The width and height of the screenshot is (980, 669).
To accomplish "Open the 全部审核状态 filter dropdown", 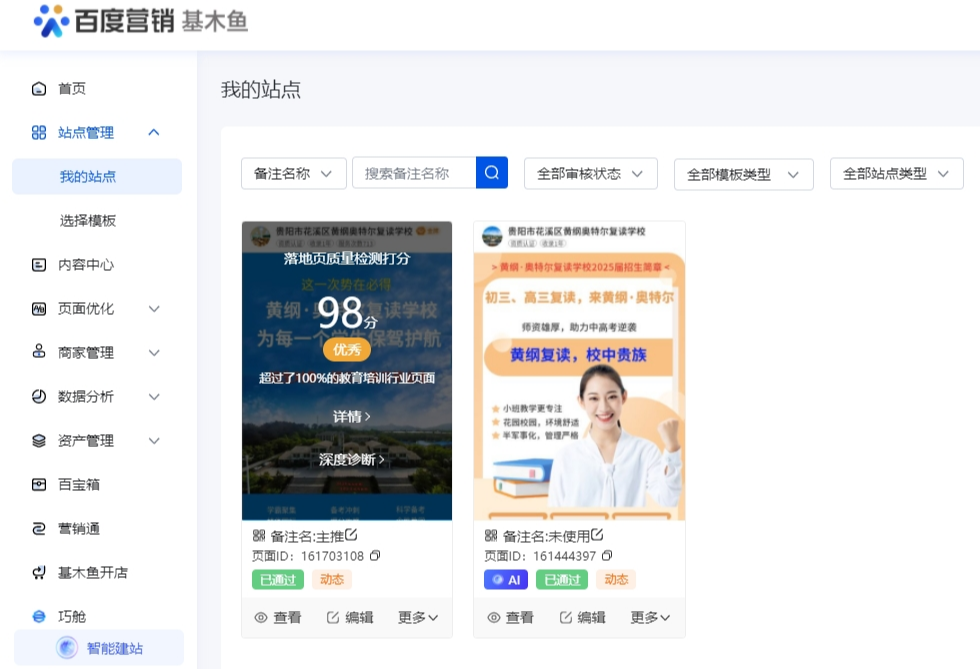I will 591,173.
